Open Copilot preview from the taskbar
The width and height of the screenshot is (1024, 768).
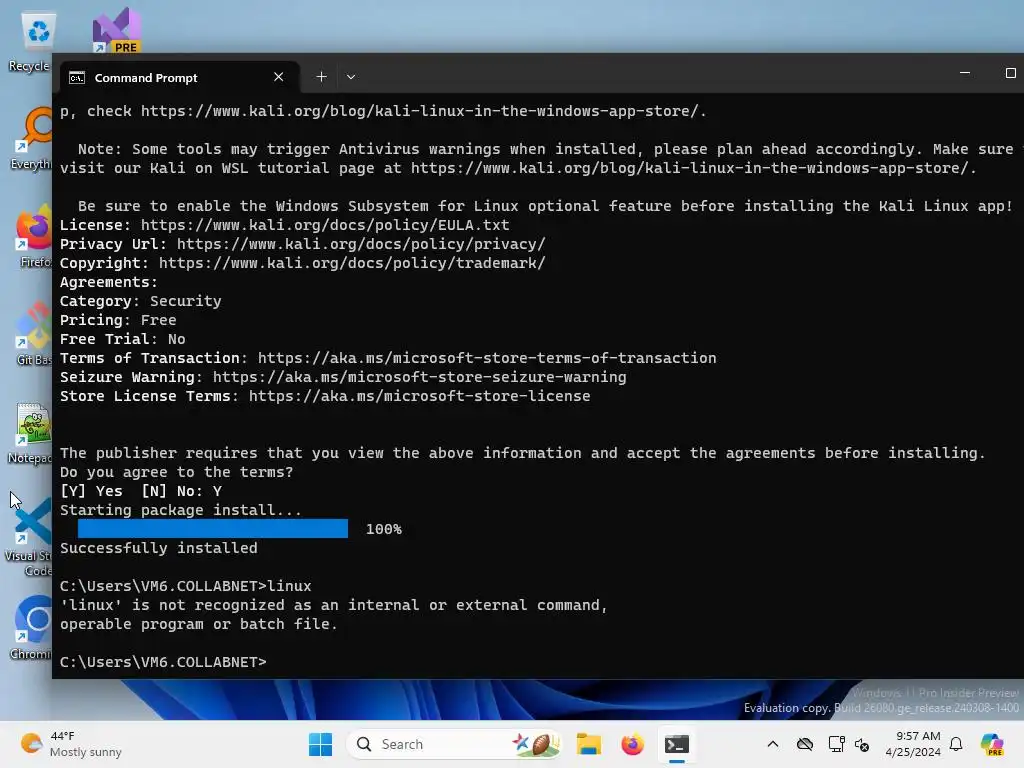pyautogui.click(x=992, y=744)
